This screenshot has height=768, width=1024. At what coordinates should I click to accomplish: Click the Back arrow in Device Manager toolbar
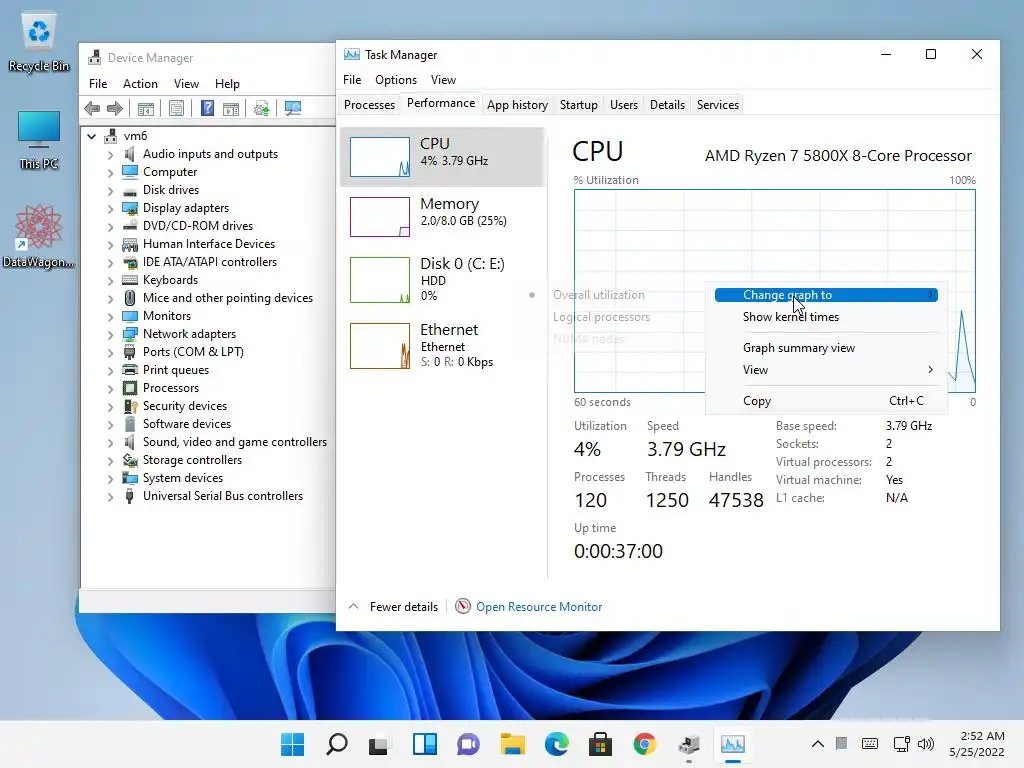tap(93, 108)
